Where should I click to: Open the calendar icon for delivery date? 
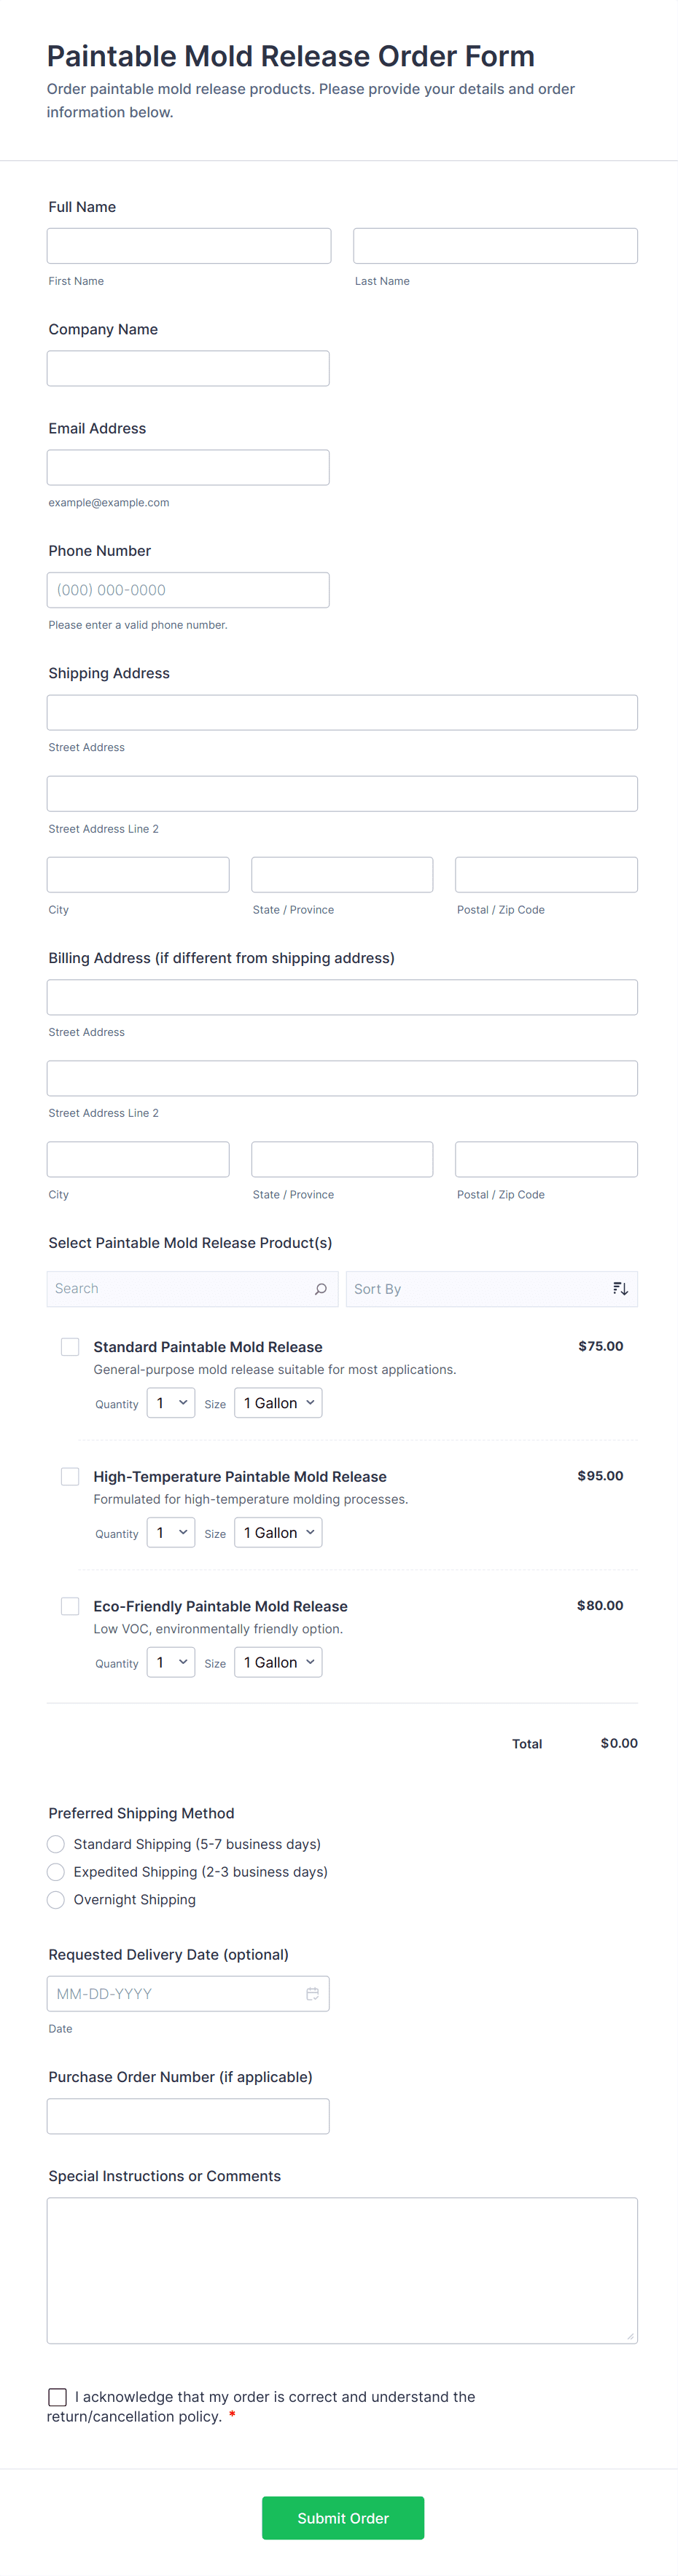click(x=312, y=1994)
